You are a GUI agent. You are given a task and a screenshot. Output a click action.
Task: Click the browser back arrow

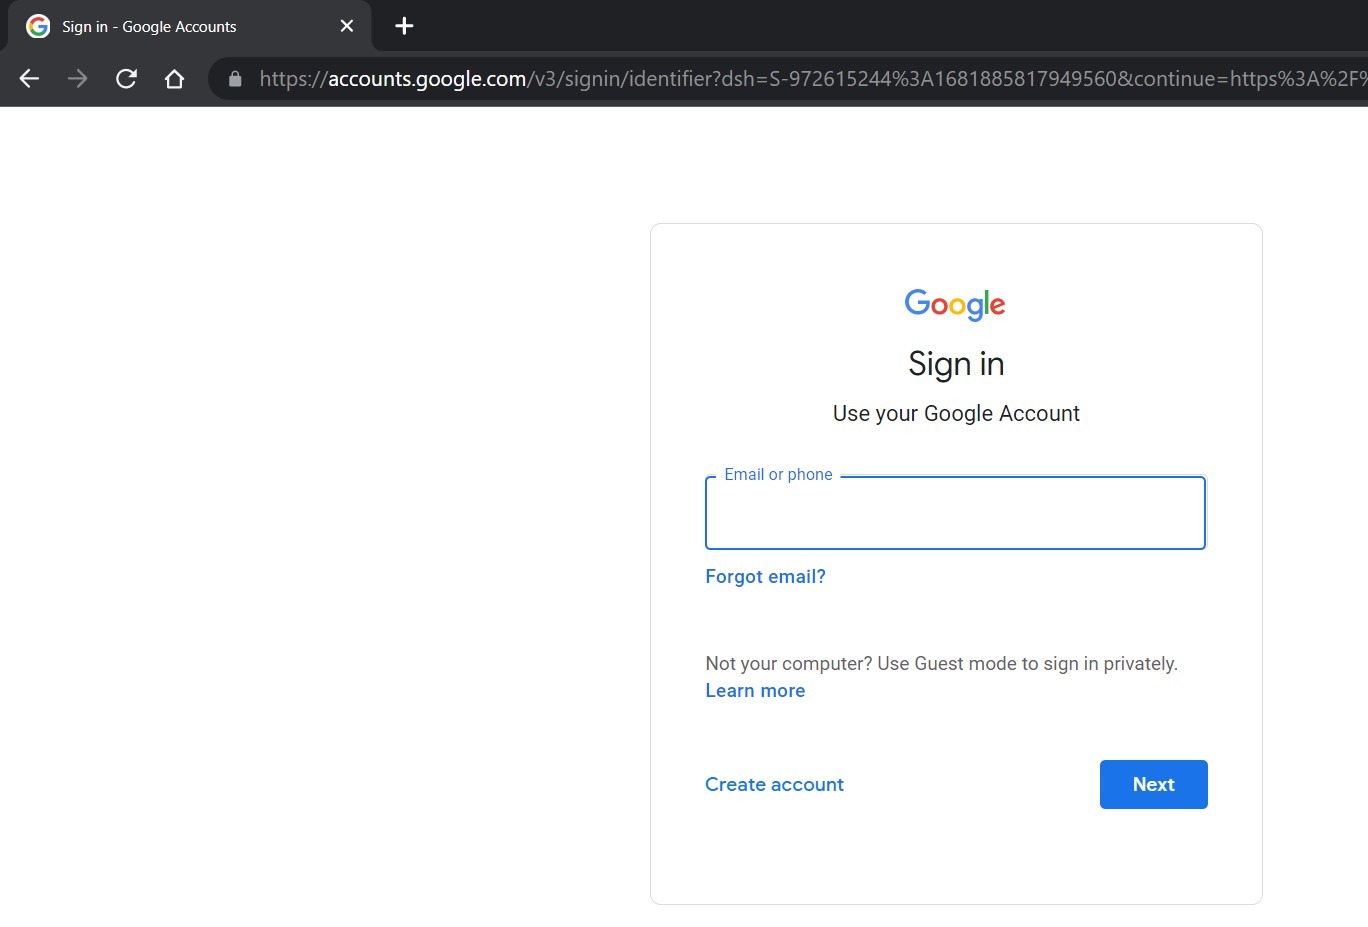(29, 78)
